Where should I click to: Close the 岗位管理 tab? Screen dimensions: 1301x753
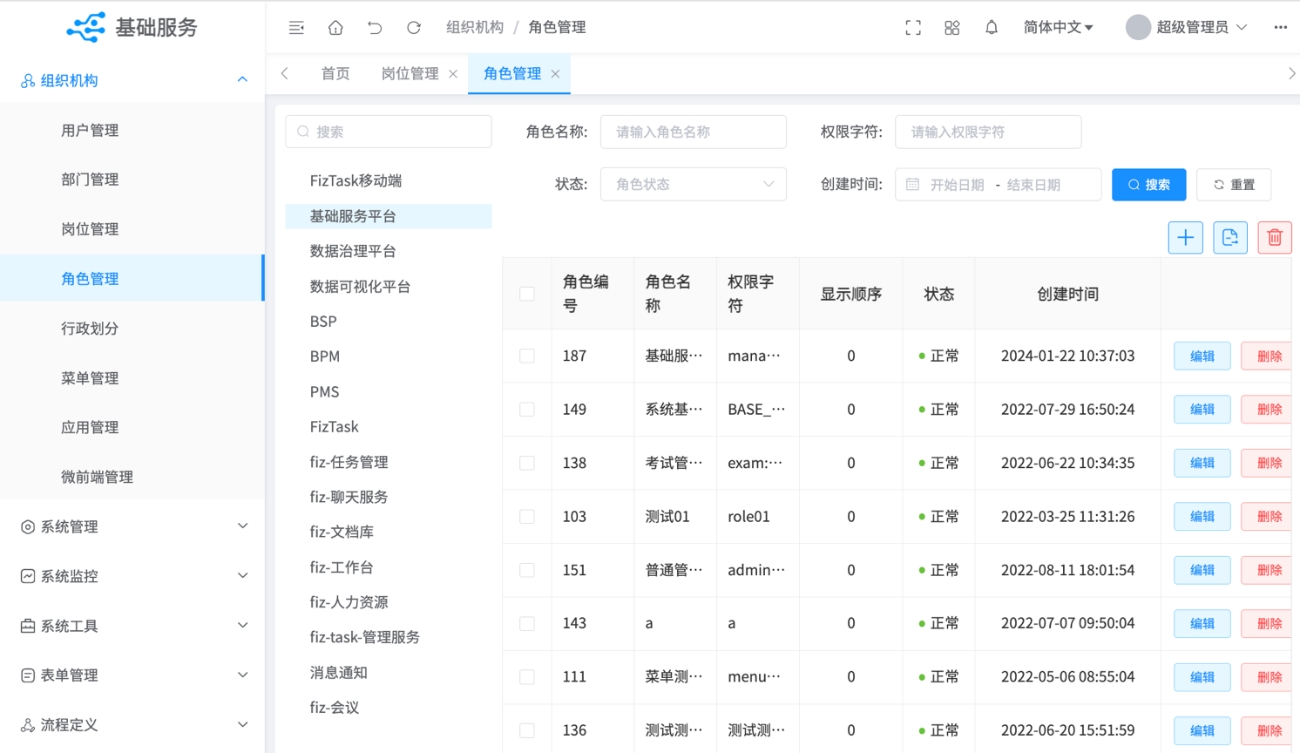(x=453, y=74)
